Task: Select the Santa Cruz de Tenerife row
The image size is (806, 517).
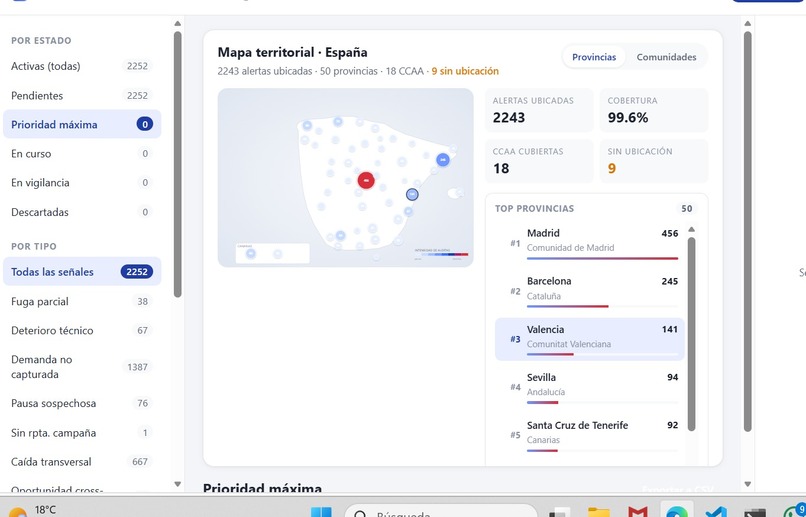Action: [590, 435]
